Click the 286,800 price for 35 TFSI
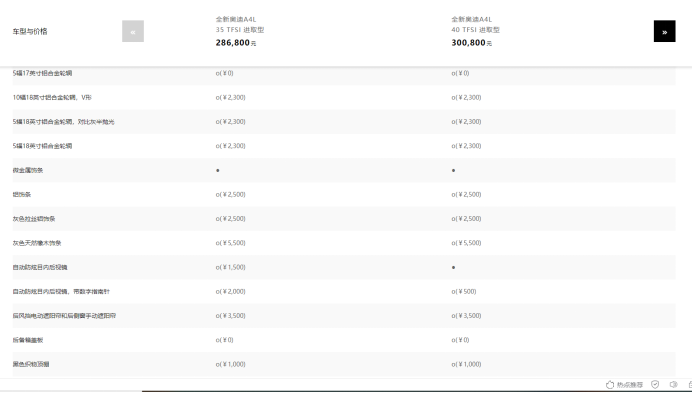Image resolution: width=693 pixels, height=393 pixels. pos(236,42)
